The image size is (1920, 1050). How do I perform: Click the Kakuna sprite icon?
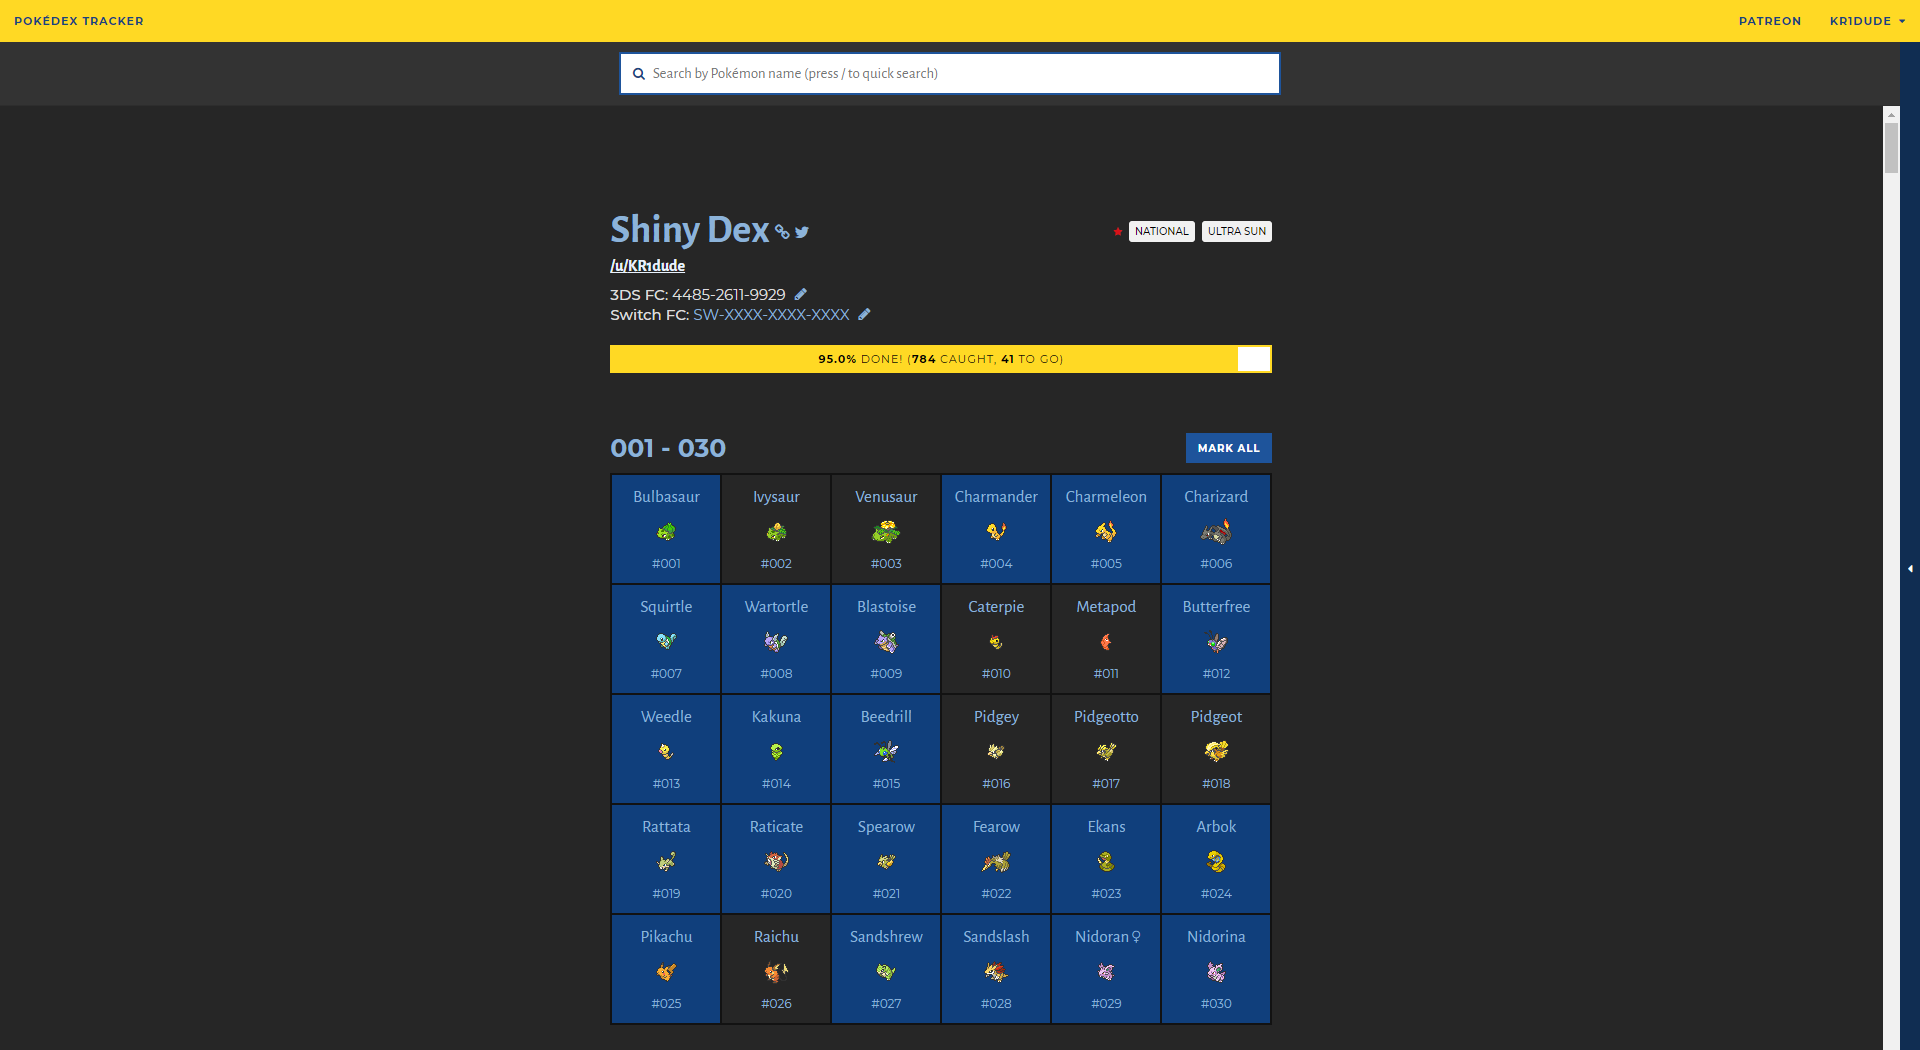pyautogui.click(x=776, y=752)
